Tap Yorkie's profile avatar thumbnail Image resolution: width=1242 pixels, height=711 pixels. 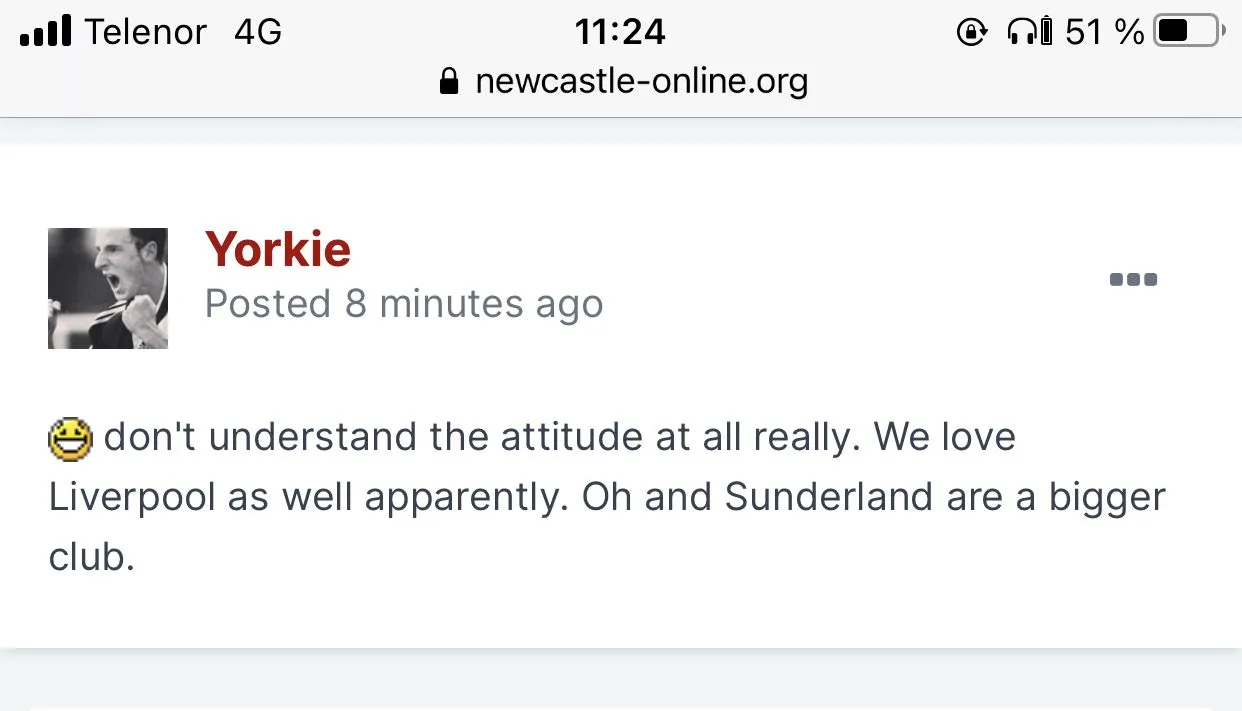[108, 288]
